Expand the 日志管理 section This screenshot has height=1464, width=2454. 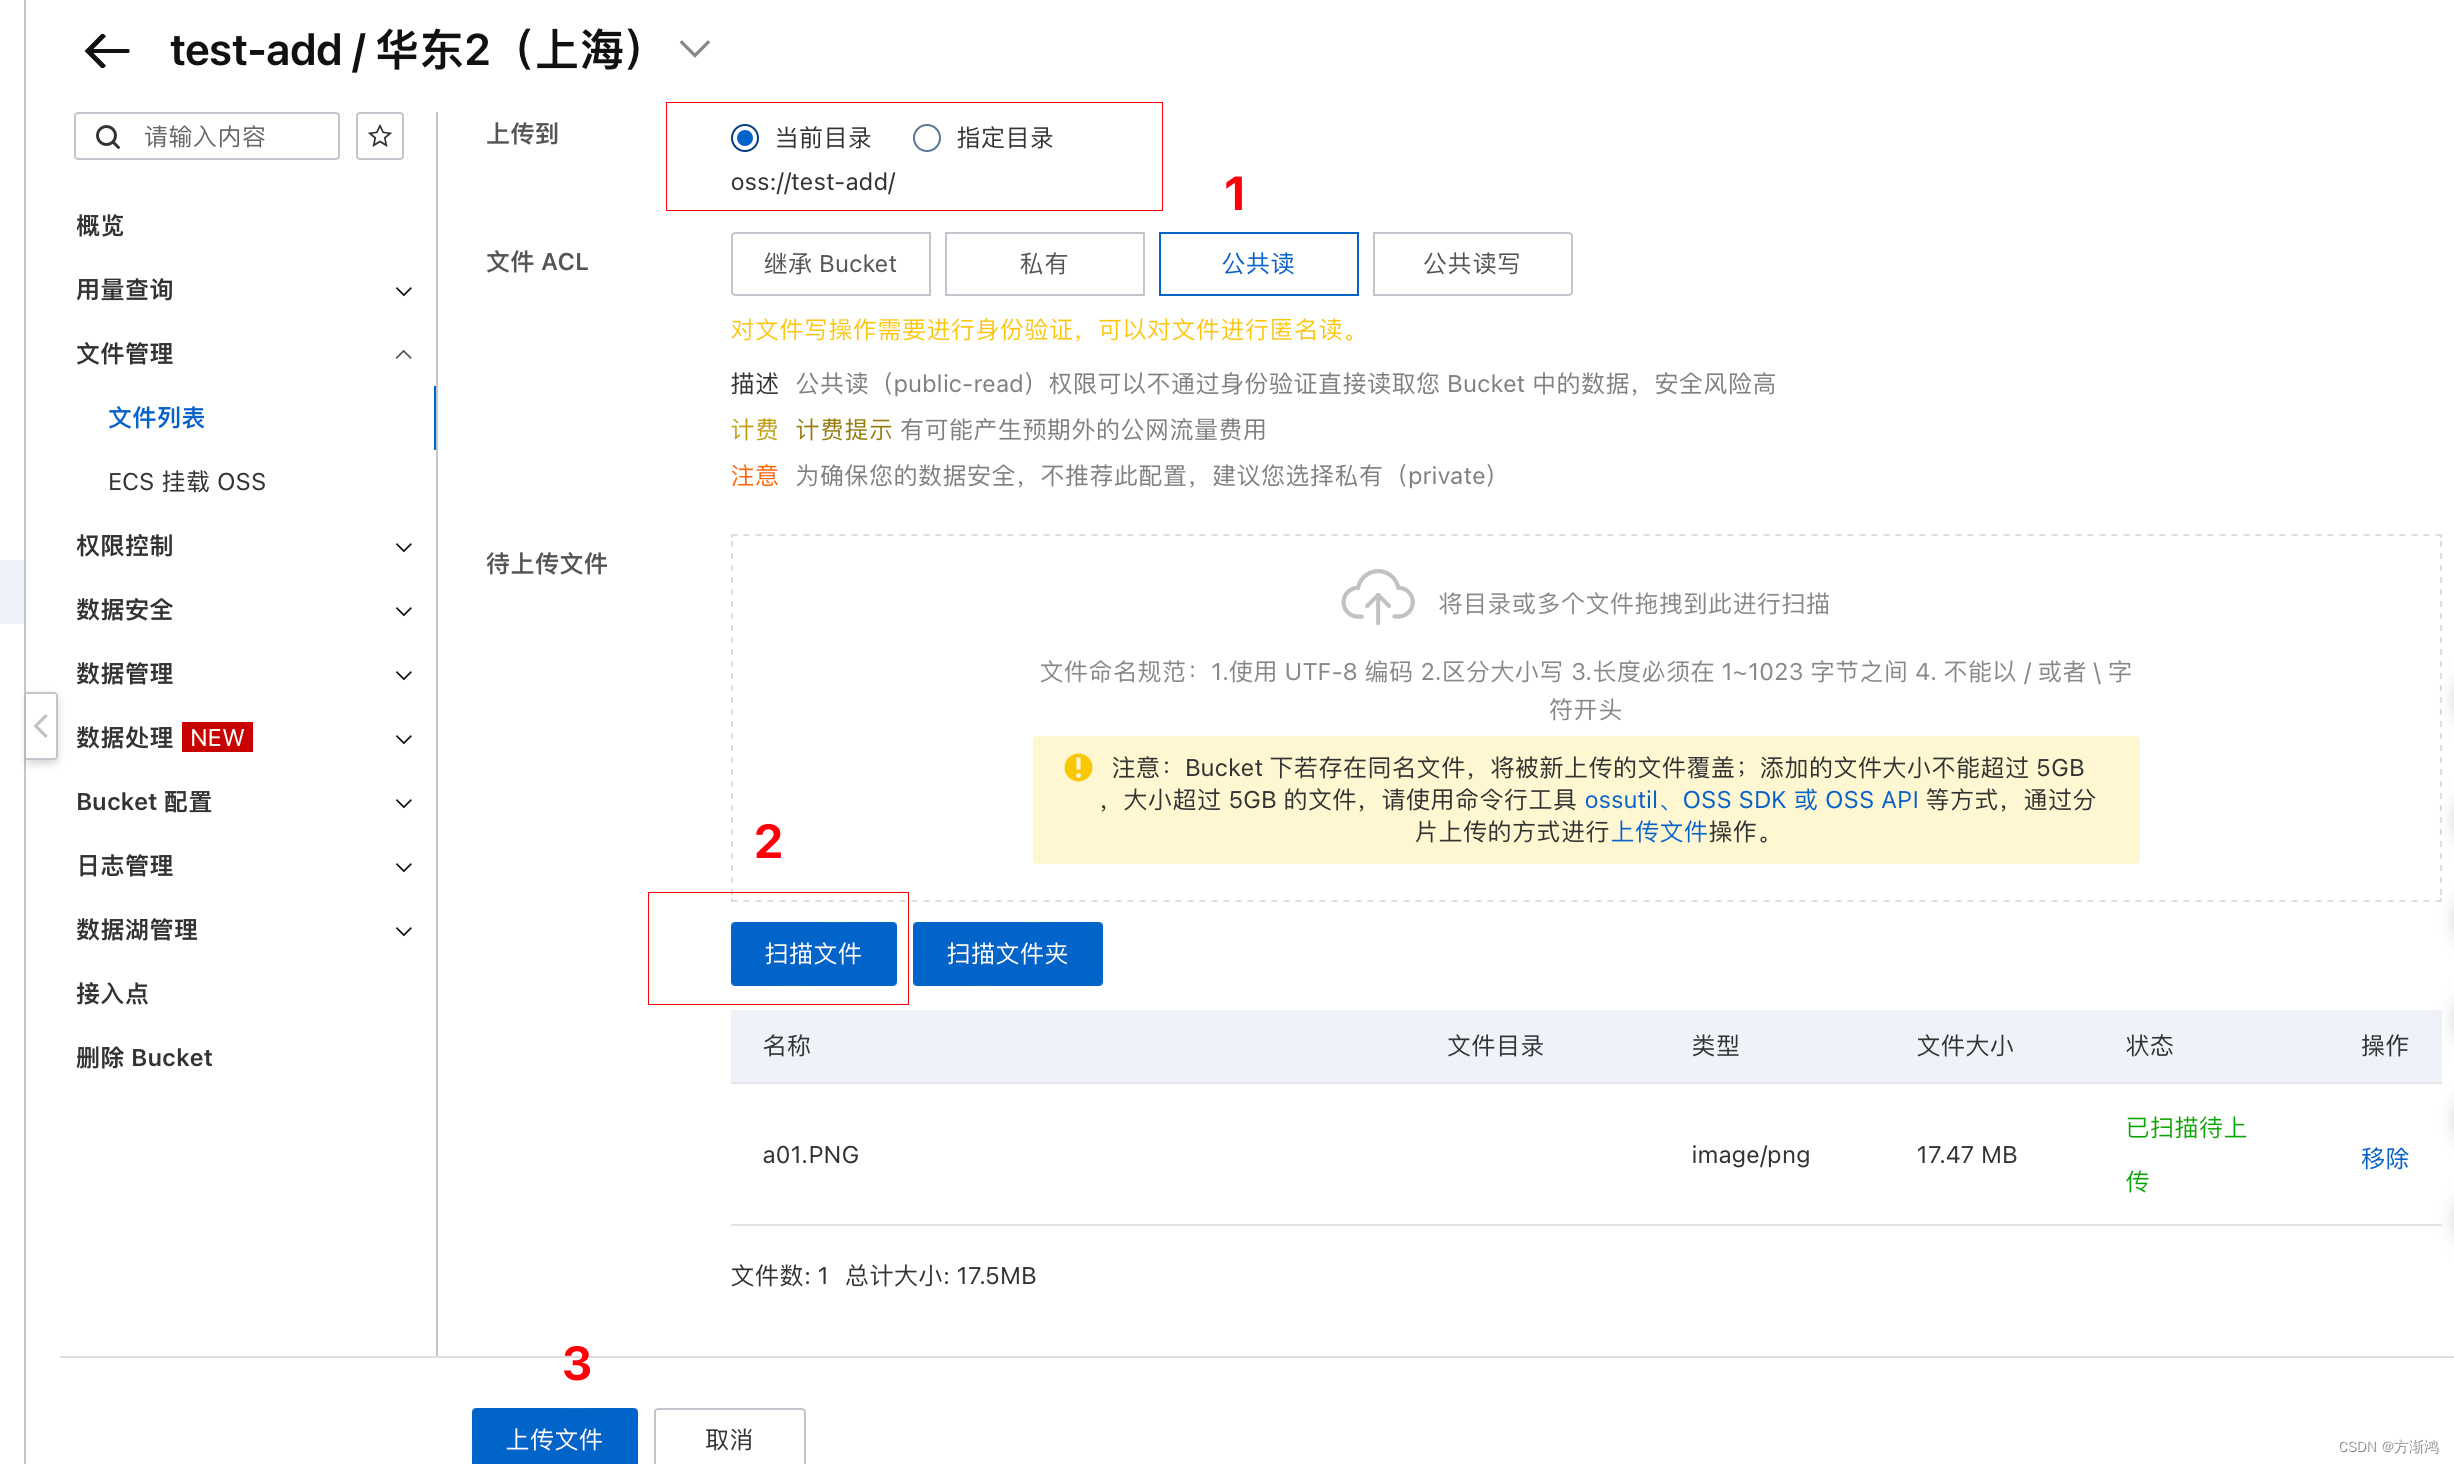244,866
